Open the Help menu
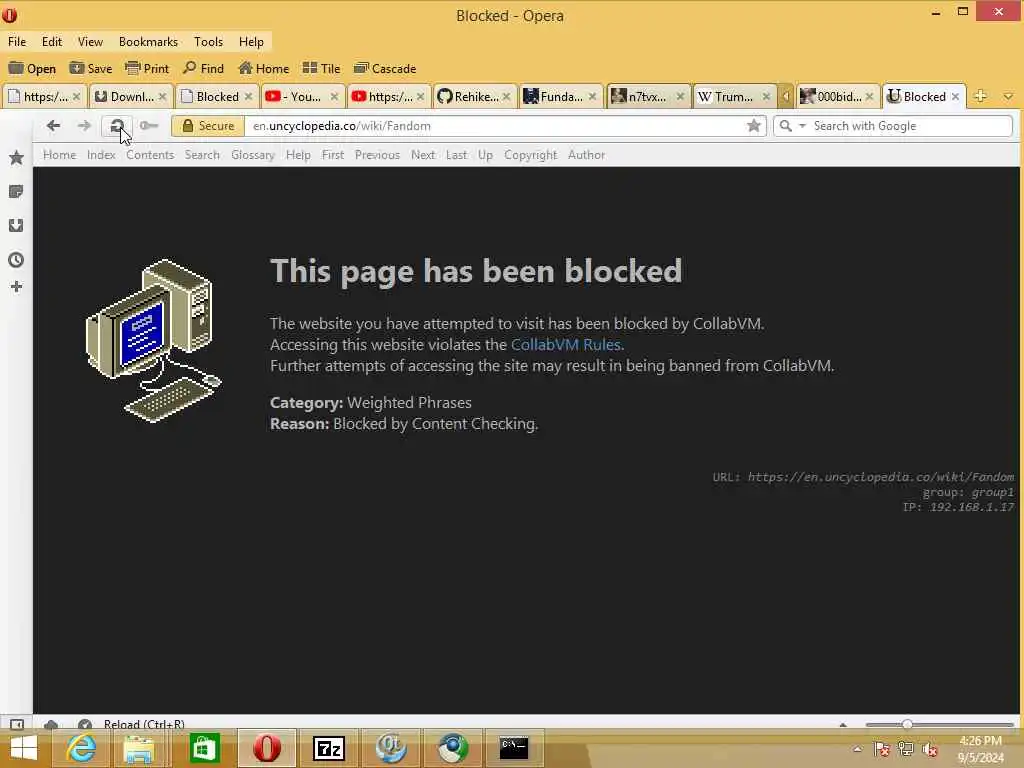Image resolution: width=1024 pixels, height=768 pixels. pyautogui.click(x=251, y=42)
